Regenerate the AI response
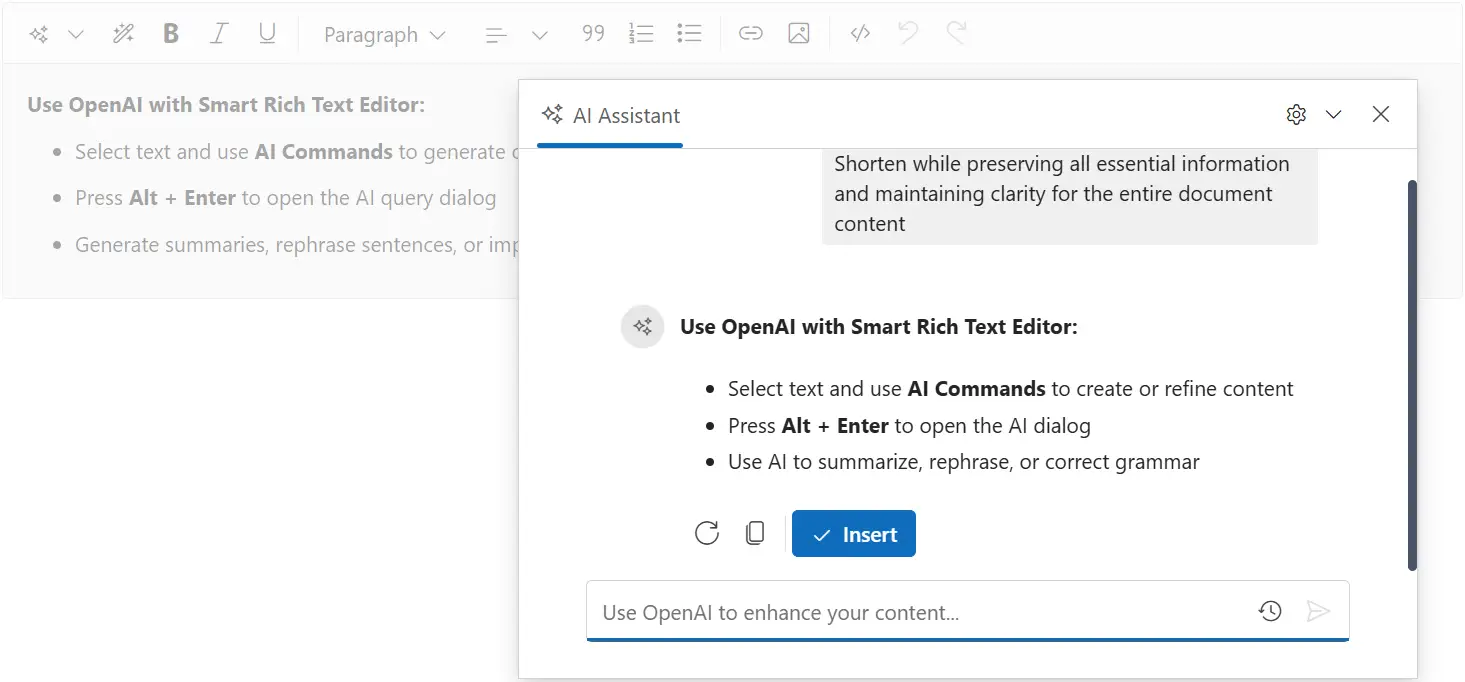 point(707,534)
